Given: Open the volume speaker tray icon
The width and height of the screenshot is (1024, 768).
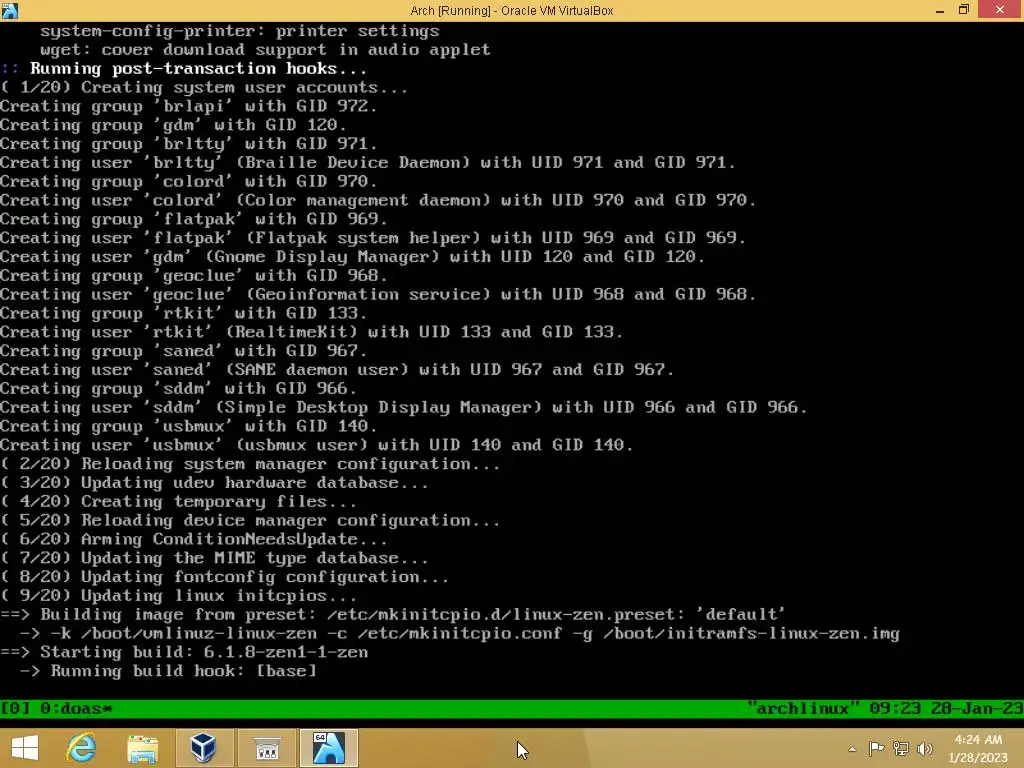Looking at the screenshot, I should [x=925, y=748].
